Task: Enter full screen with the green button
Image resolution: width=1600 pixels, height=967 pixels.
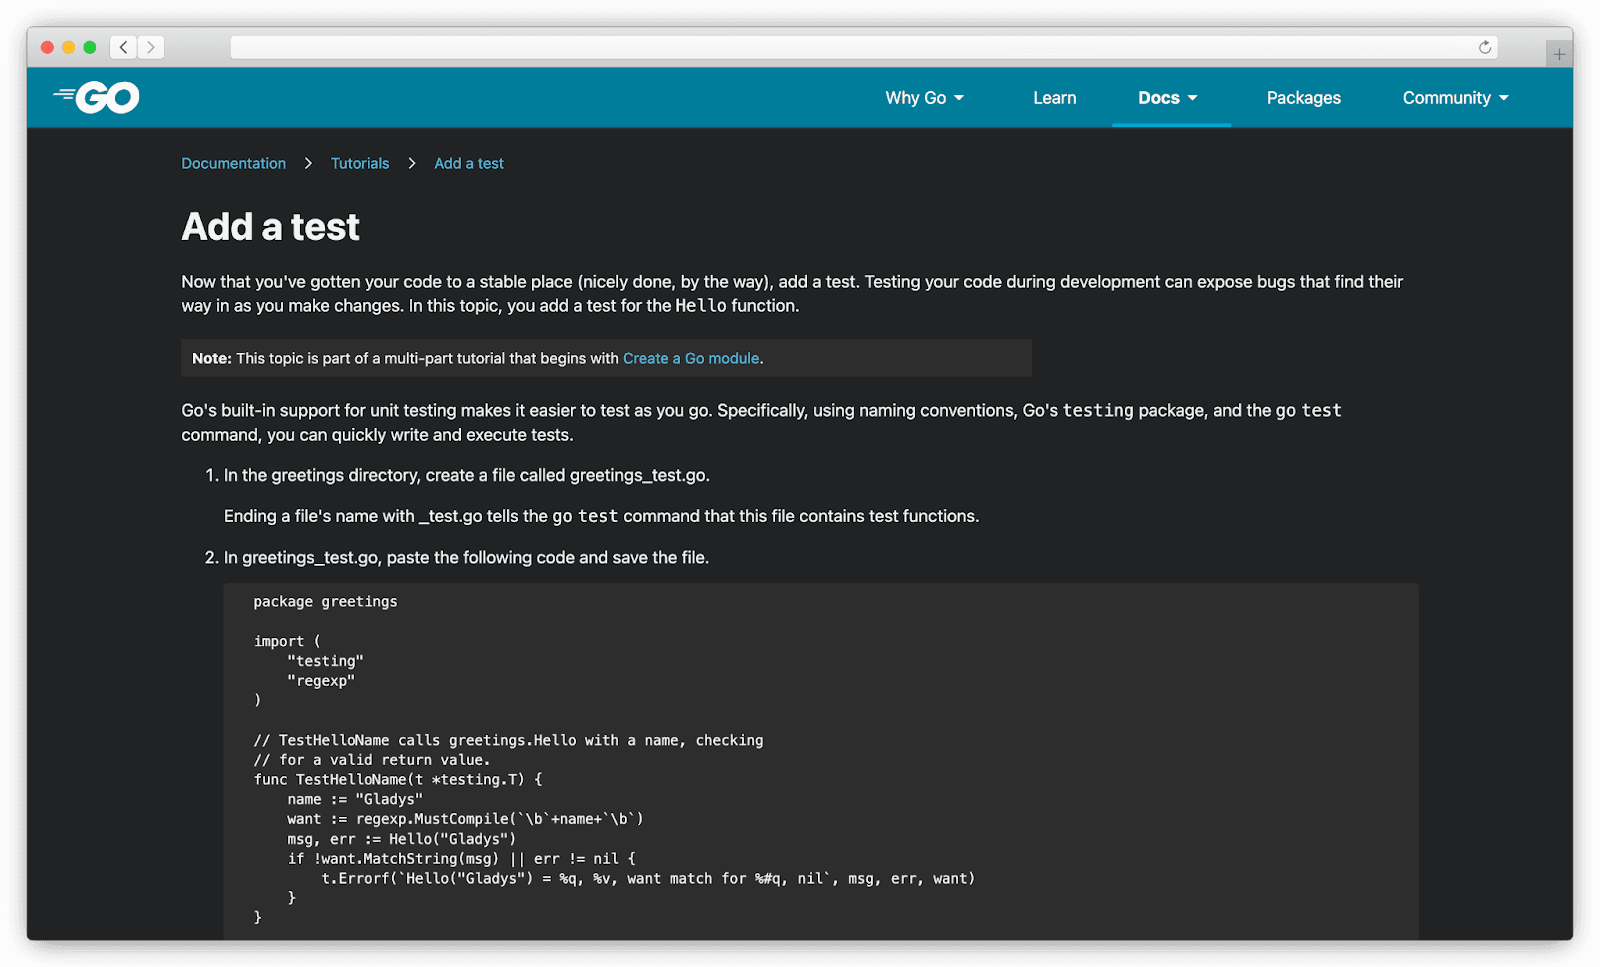Action: point(90,46)
